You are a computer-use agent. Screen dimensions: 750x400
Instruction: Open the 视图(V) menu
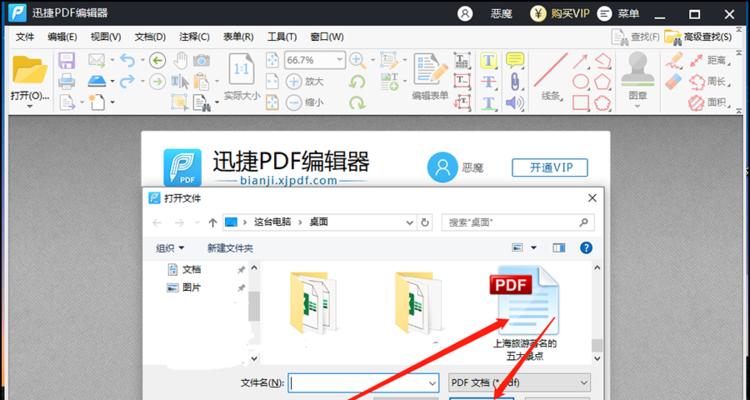106,37
